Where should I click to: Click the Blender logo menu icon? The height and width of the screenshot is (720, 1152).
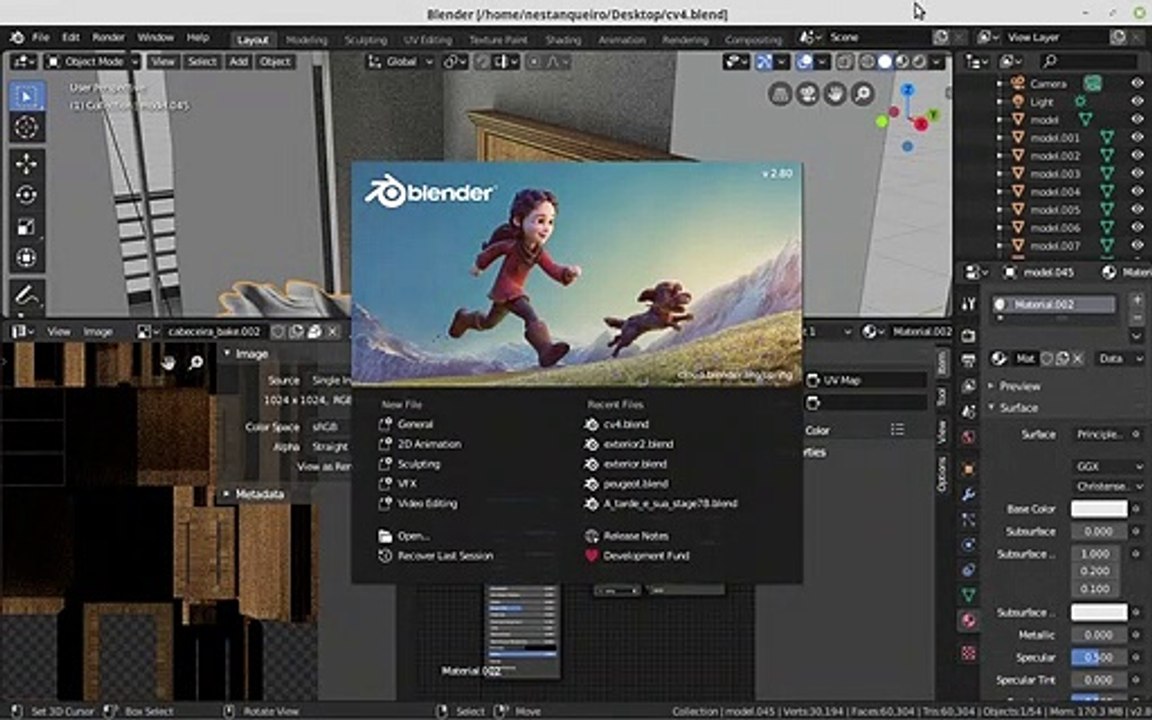tap(17, 37)
